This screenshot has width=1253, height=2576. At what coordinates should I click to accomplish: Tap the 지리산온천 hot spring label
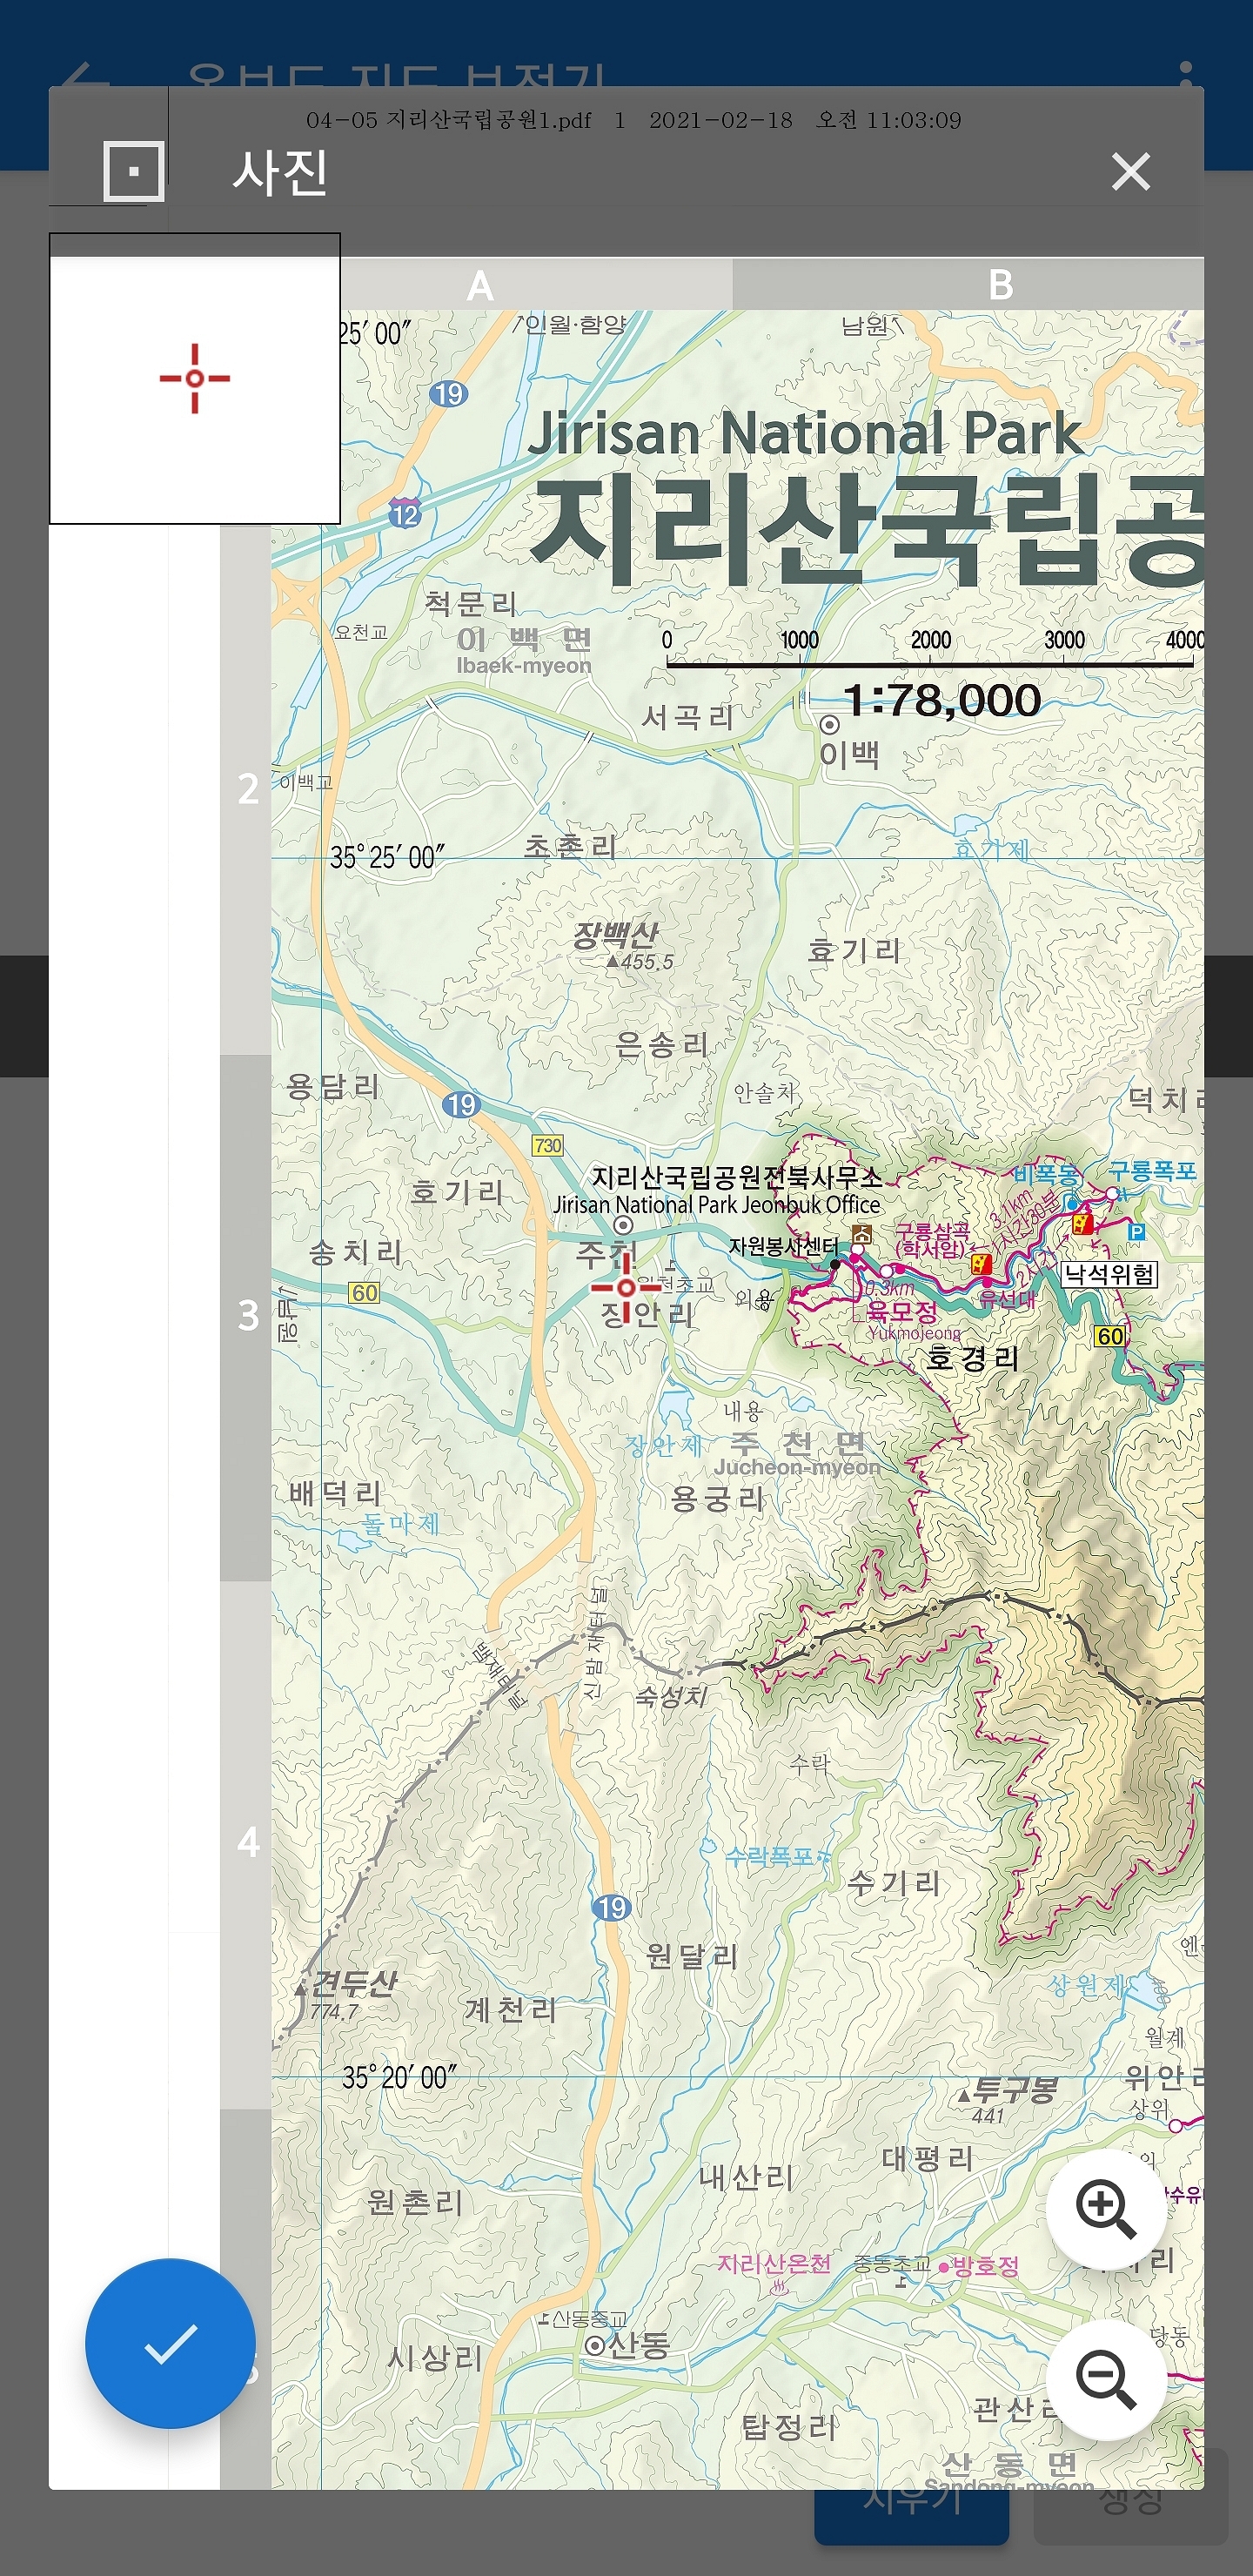(x=774, y=2263)
